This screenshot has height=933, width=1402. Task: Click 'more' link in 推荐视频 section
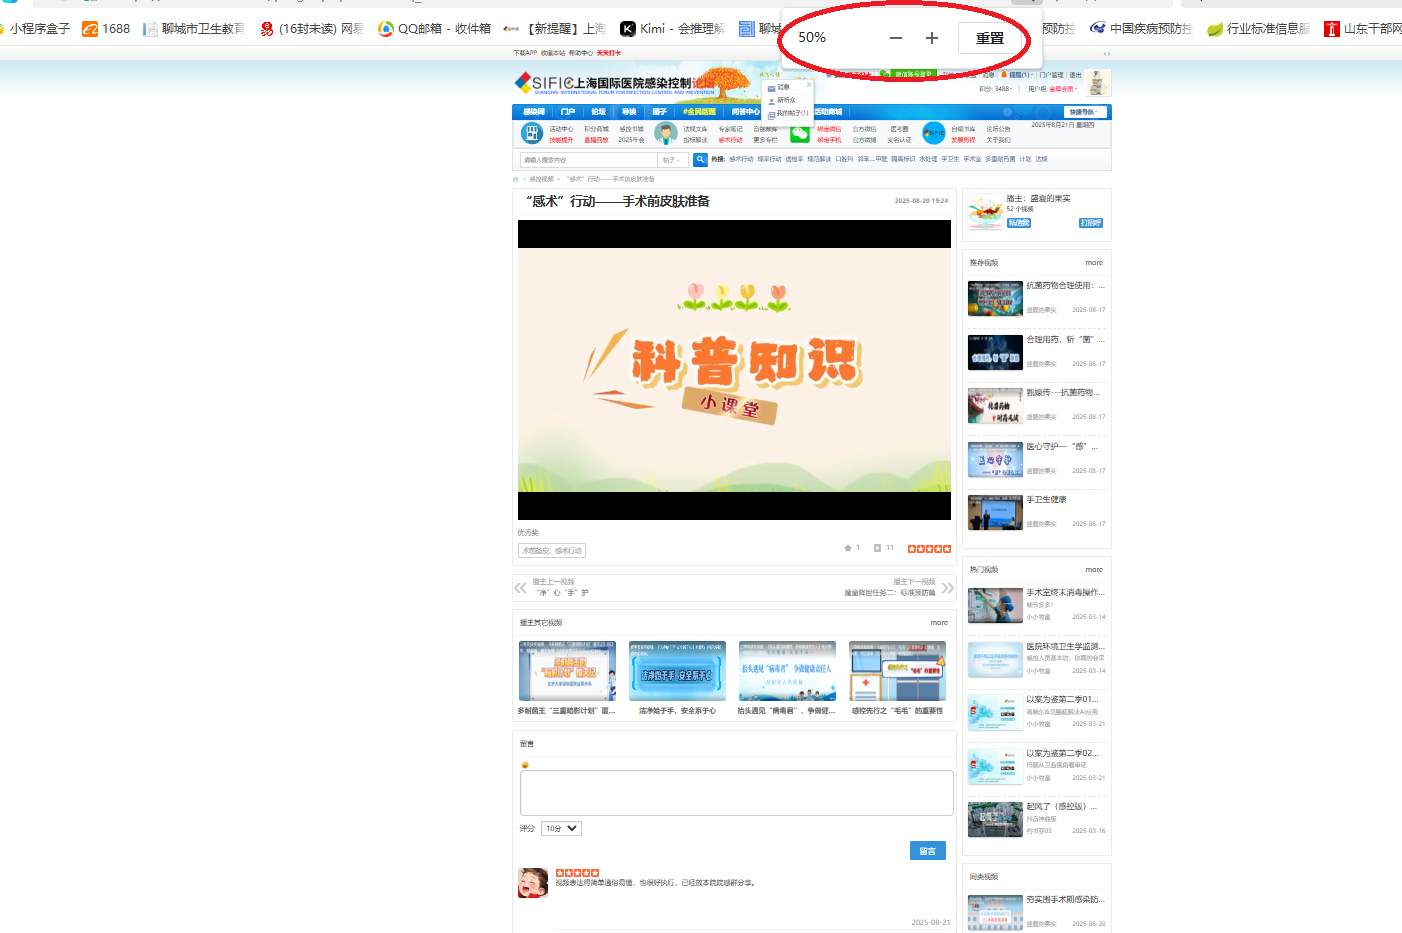point(1094,263)
